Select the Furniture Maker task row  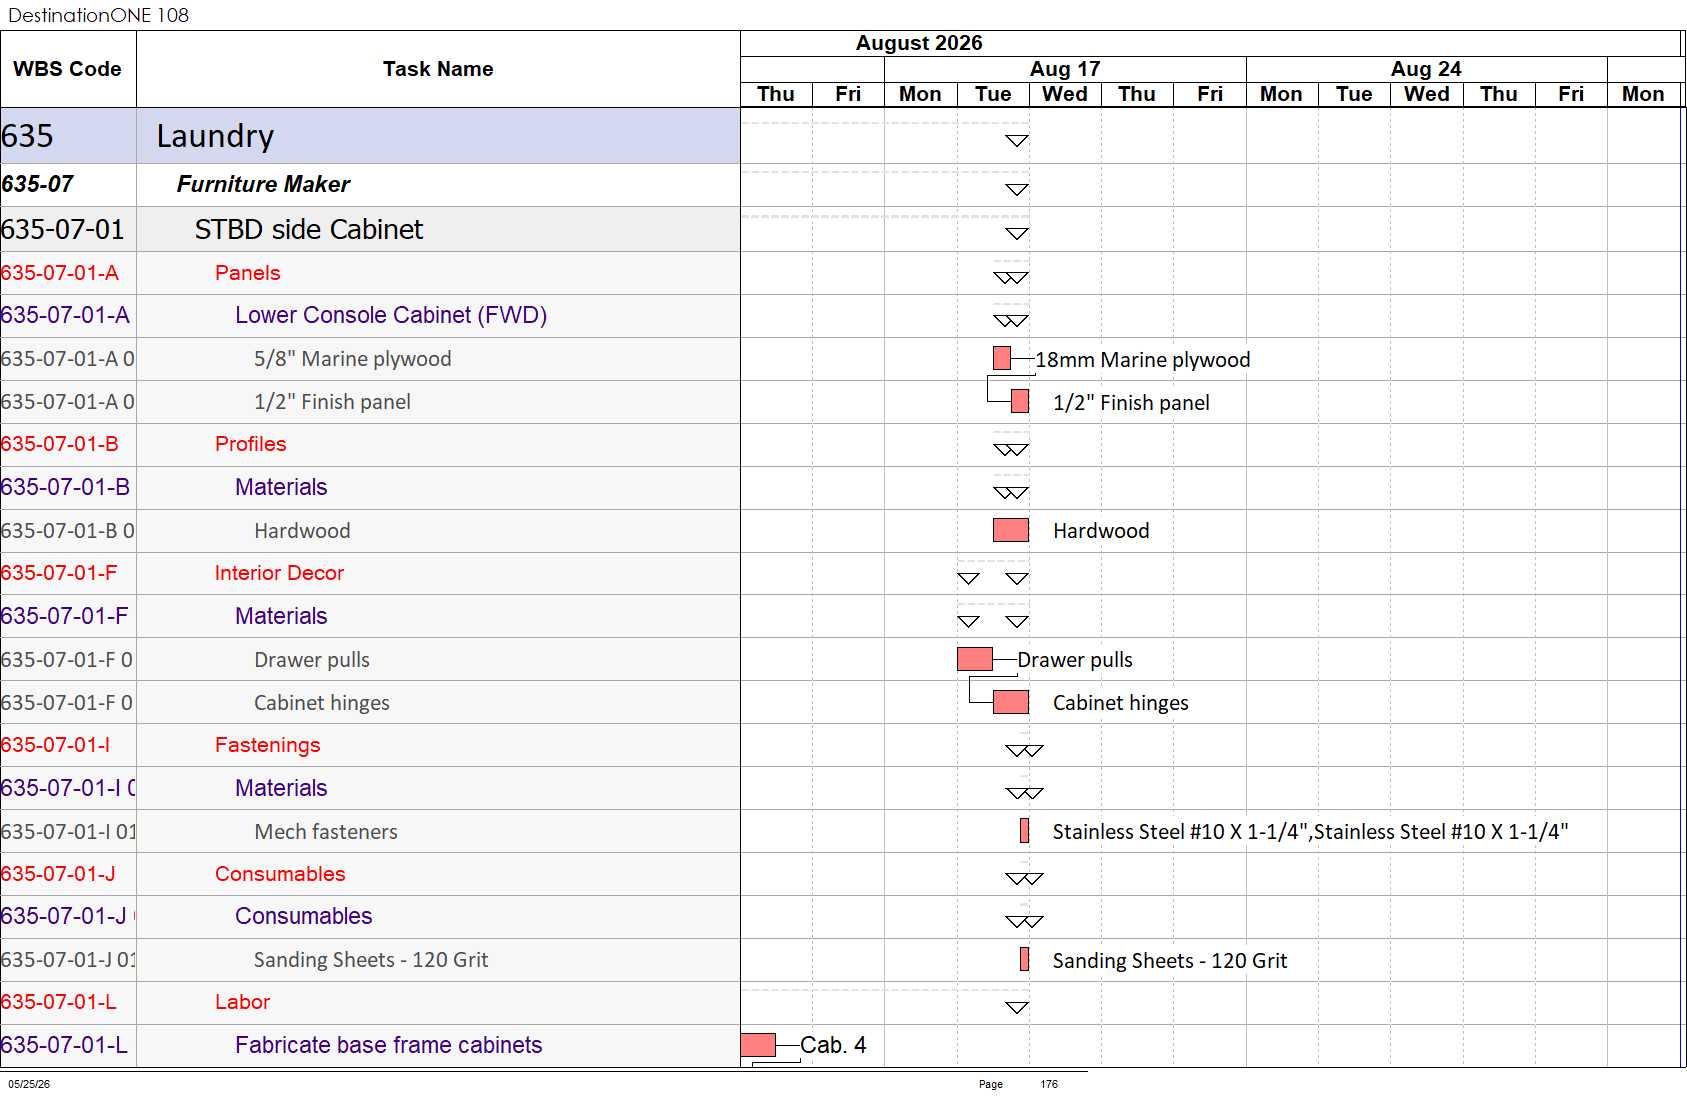[370, 185]
